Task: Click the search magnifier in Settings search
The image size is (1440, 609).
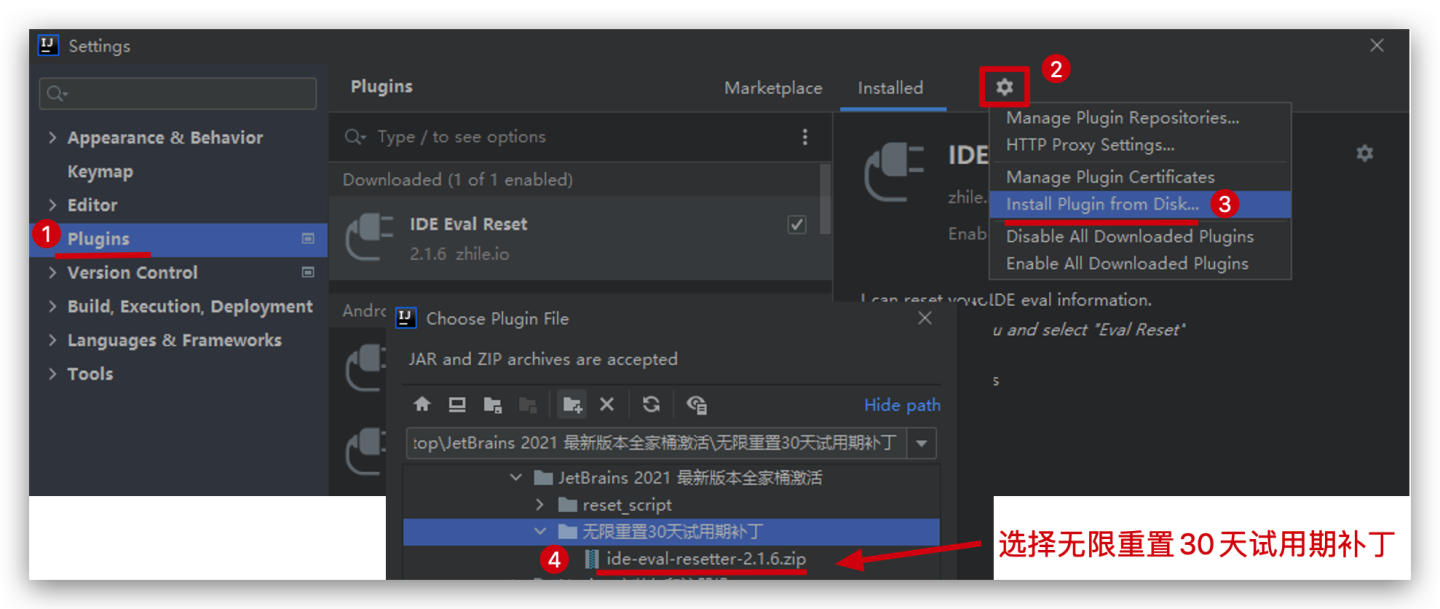Action: point(55,94)
